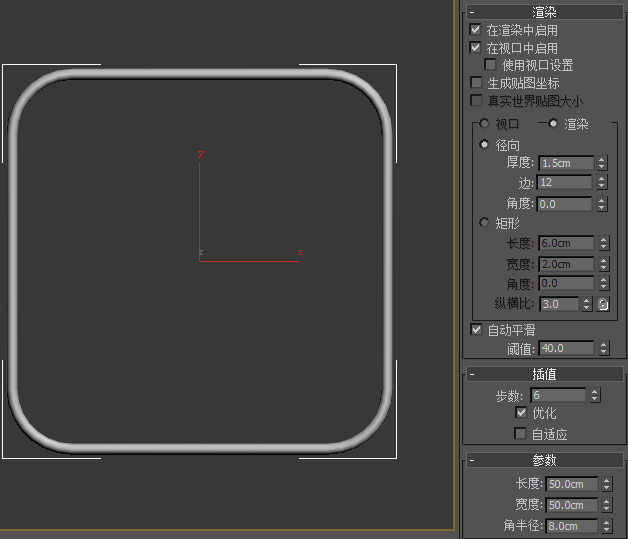Viewport: 628px width, 539px height.
Task: Collapse the 渲染 rollout header
Action: pos(545,12)
